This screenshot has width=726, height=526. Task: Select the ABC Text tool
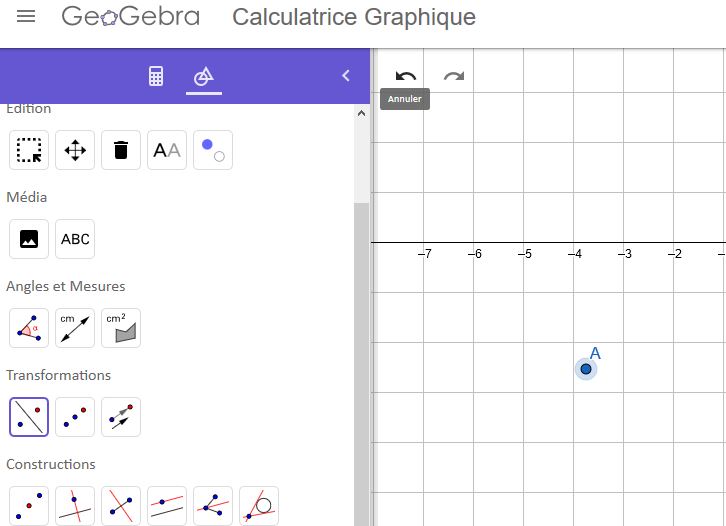coord(75,239)
